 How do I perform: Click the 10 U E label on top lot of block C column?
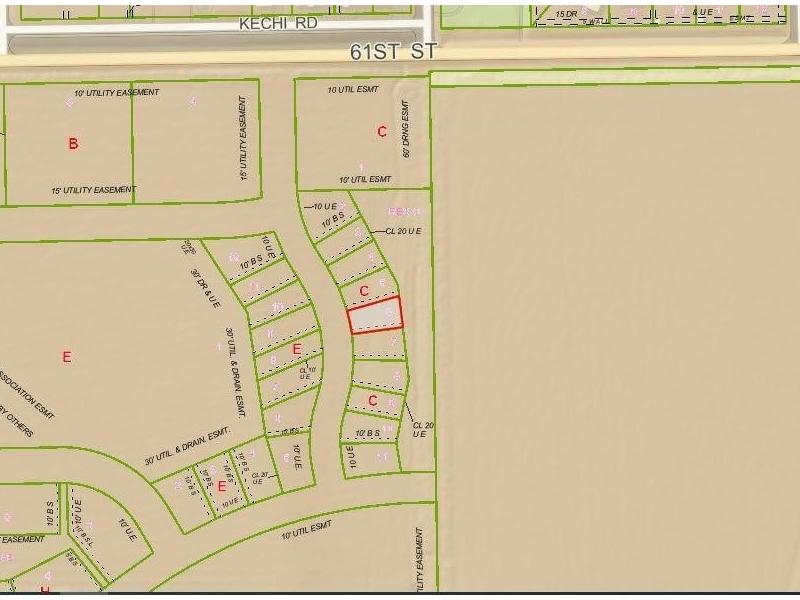point(326,206)
